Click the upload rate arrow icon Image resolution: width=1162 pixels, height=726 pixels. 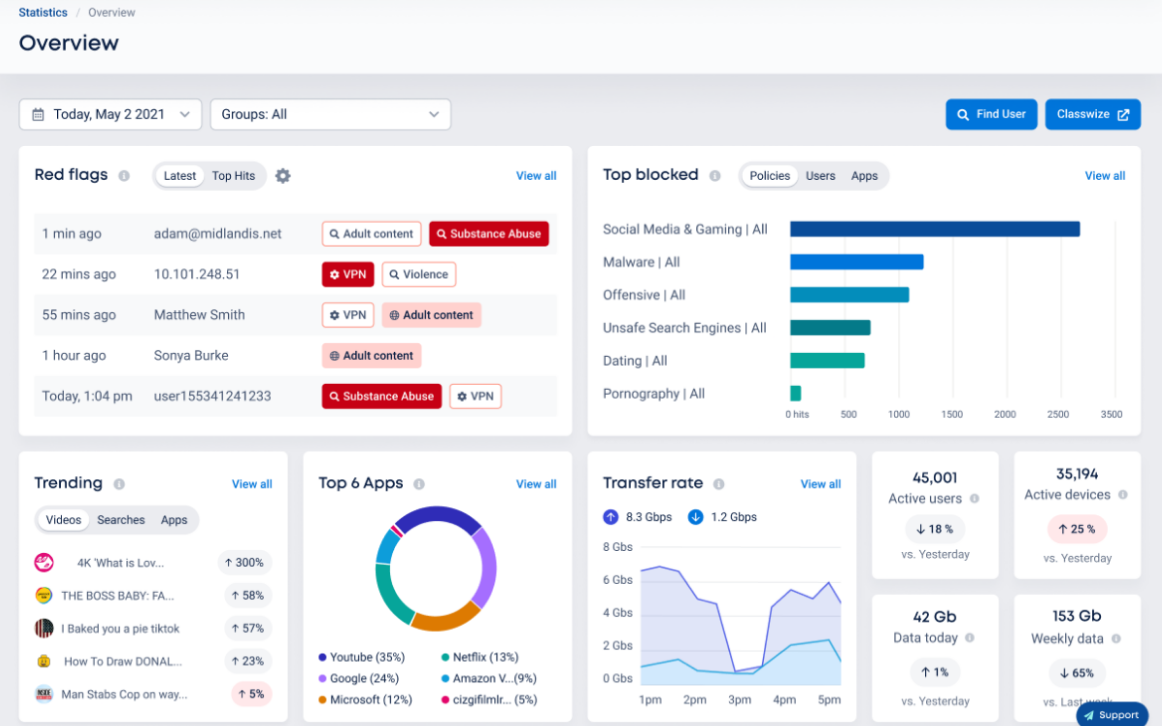tap(611, 517)
